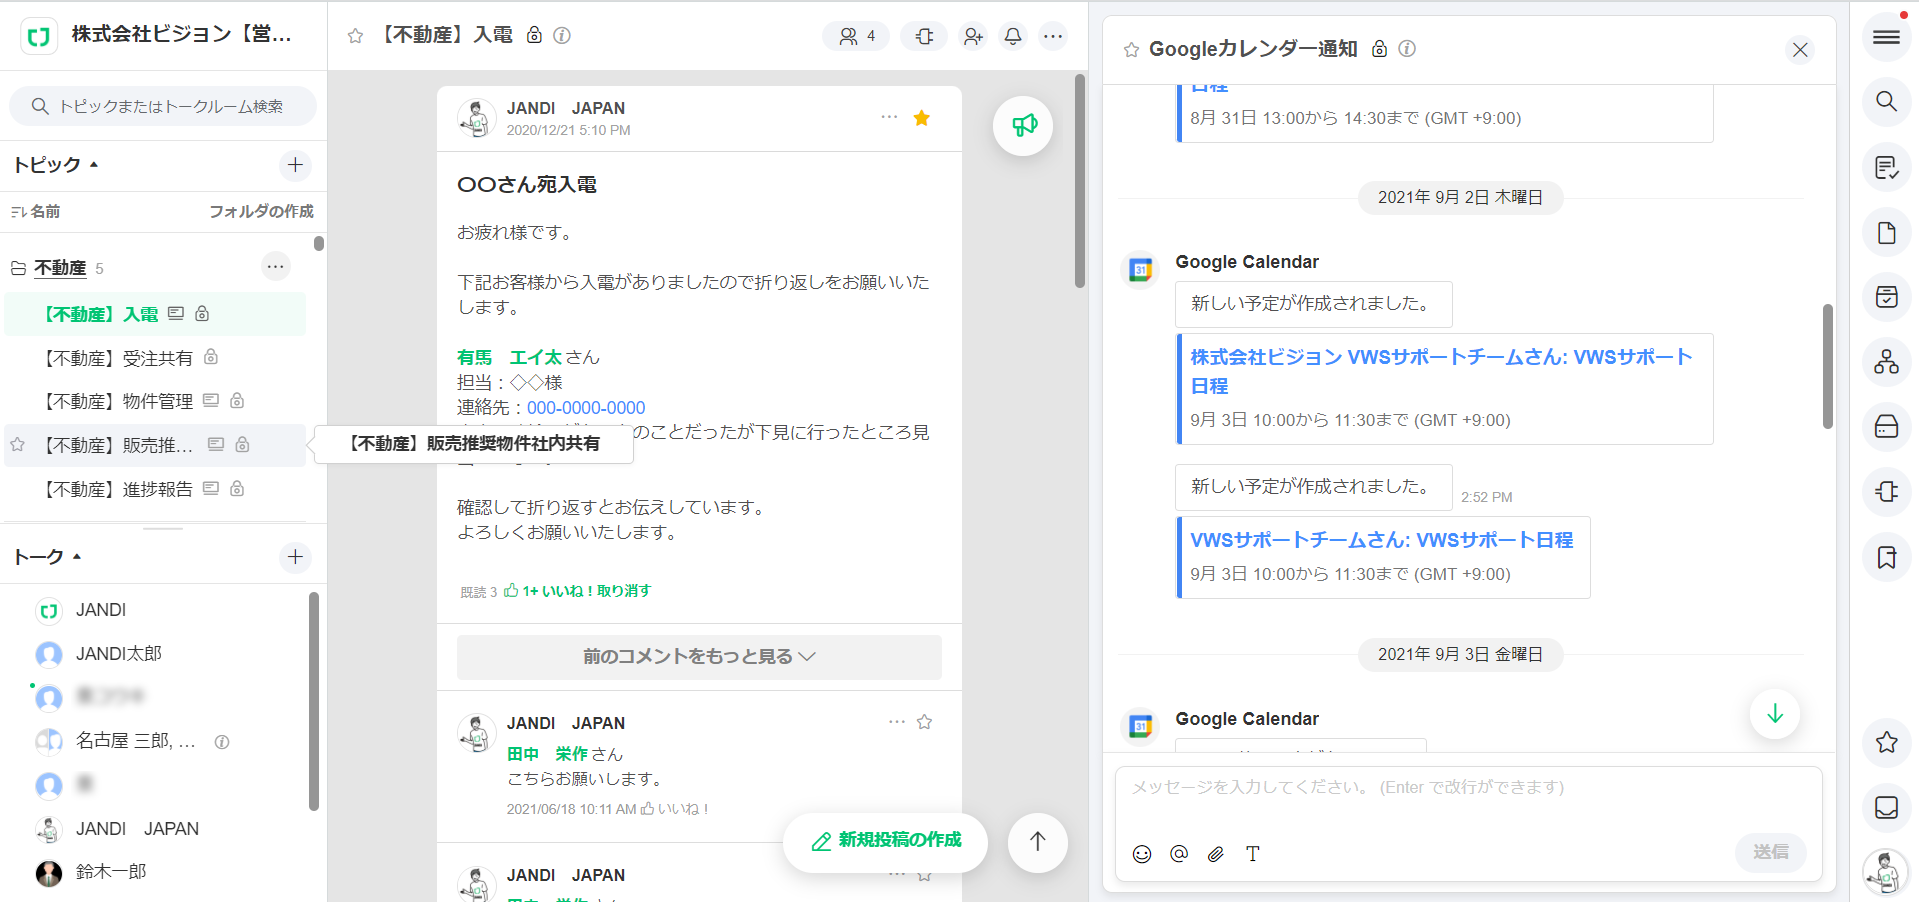1919x902 pixels.
Task: Select 【不動産】受注共有 topic
Action: pyautogui.click(x=156, y=358)
